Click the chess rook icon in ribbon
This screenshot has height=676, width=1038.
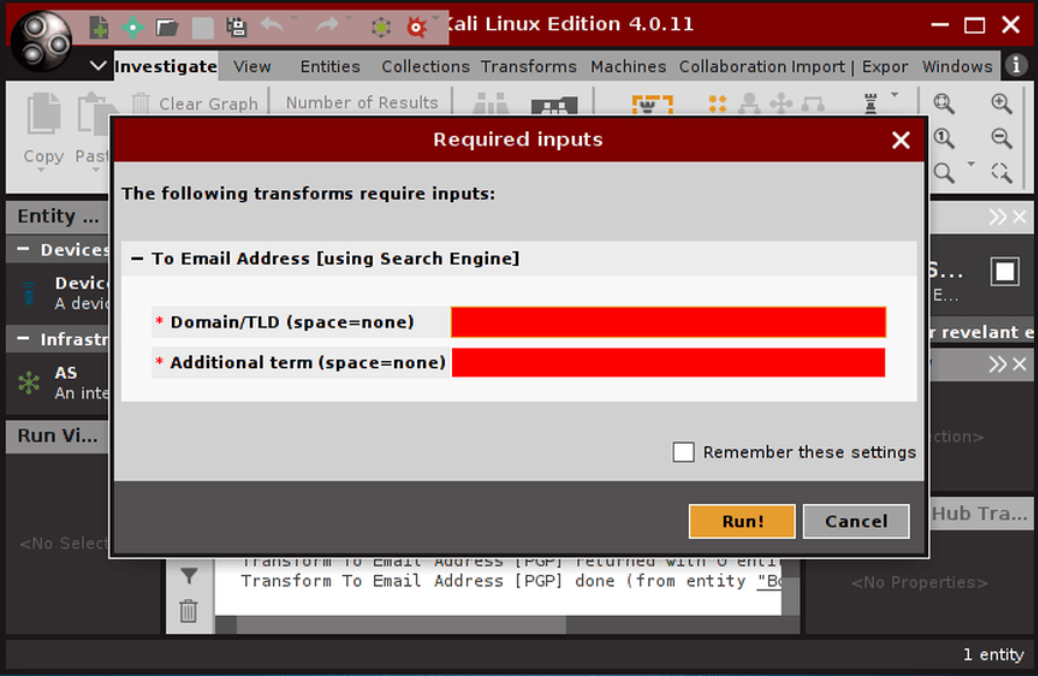click(x=871, y=104)
